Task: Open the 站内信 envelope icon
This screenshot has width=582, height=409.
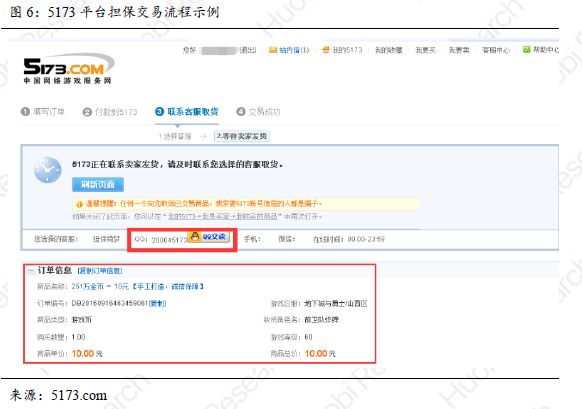Action: coord(273,50)
